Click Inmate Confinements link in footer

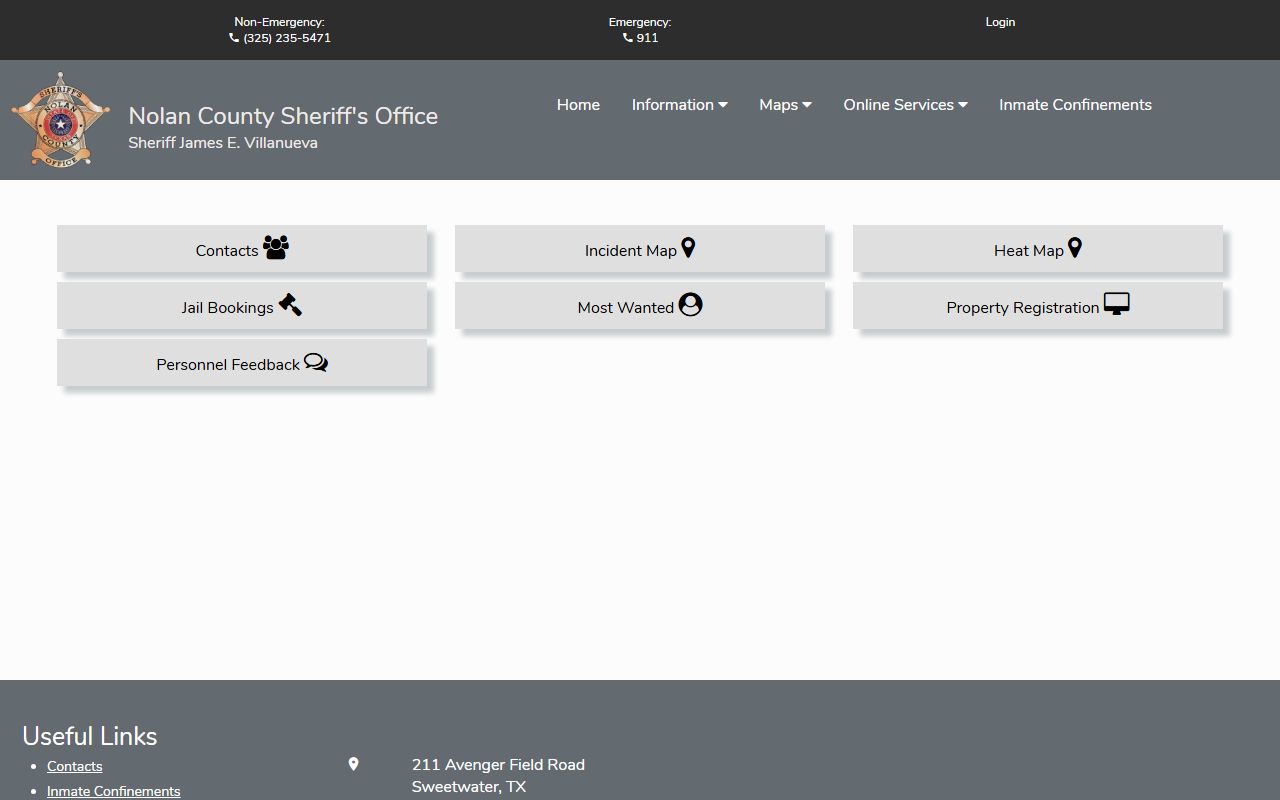[x=114, y=791]
